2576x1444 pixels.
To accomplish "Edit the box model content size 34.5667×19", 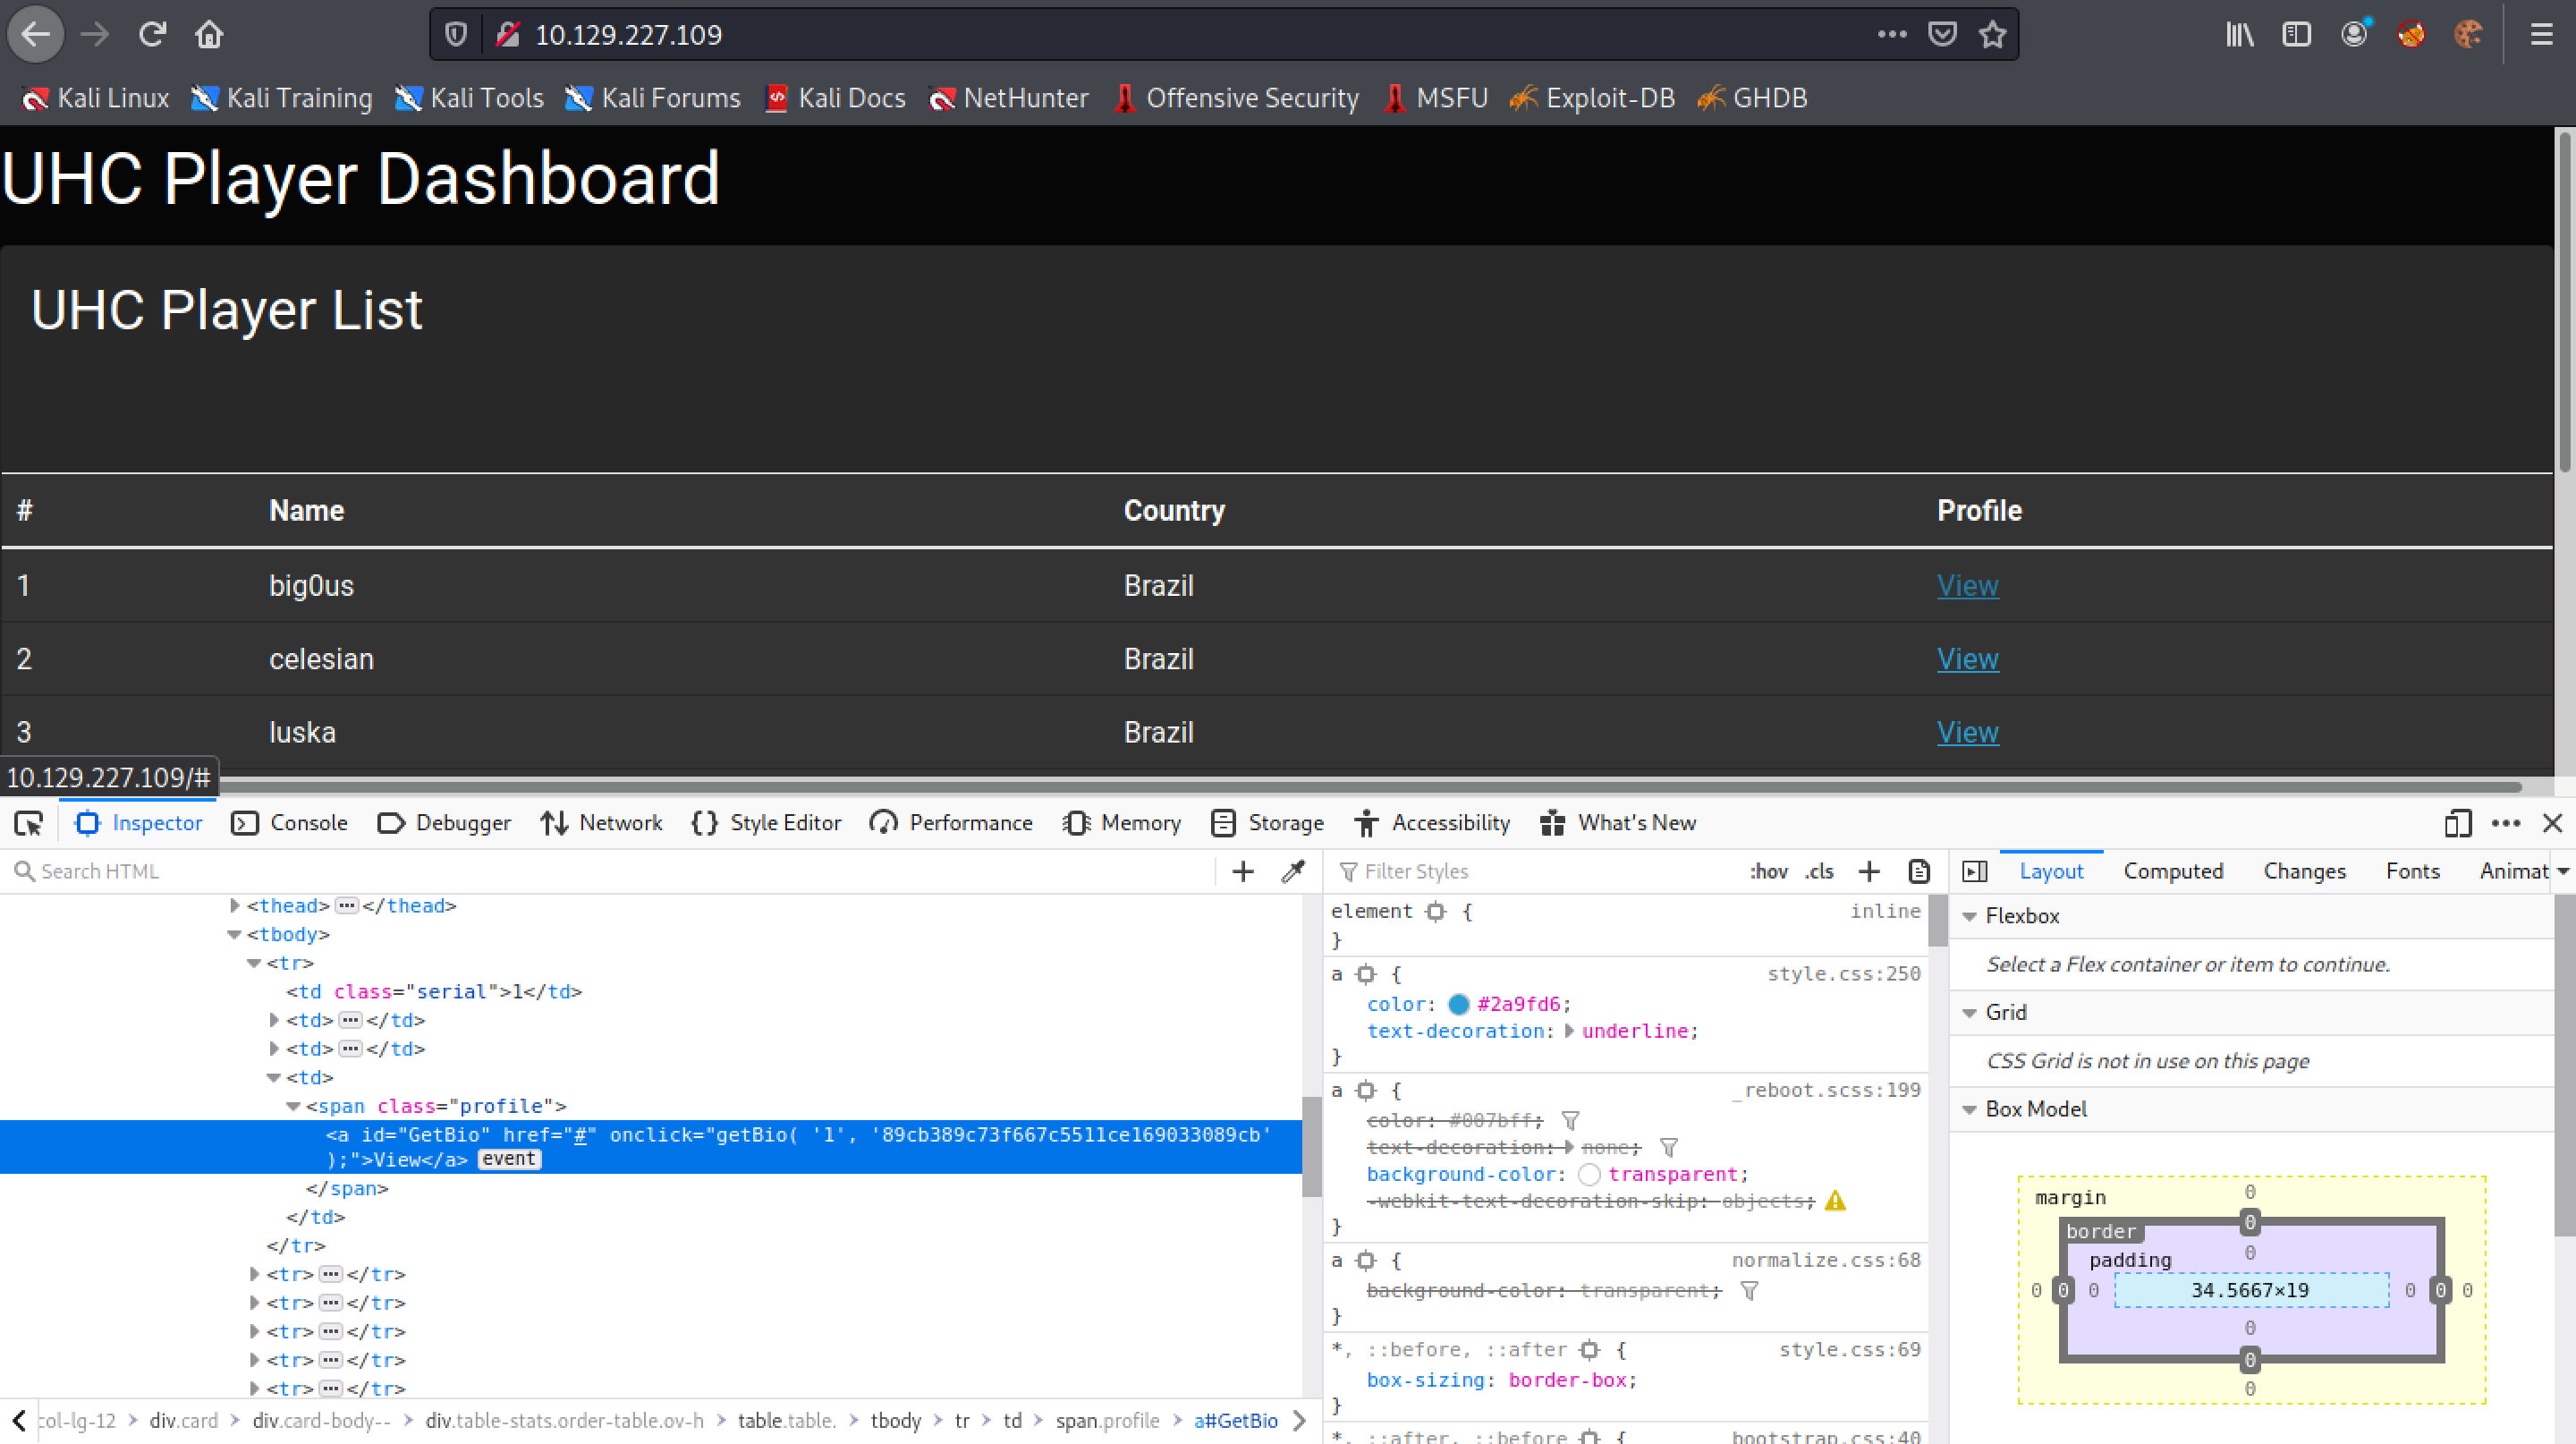I will (x=2249, y=1291).
